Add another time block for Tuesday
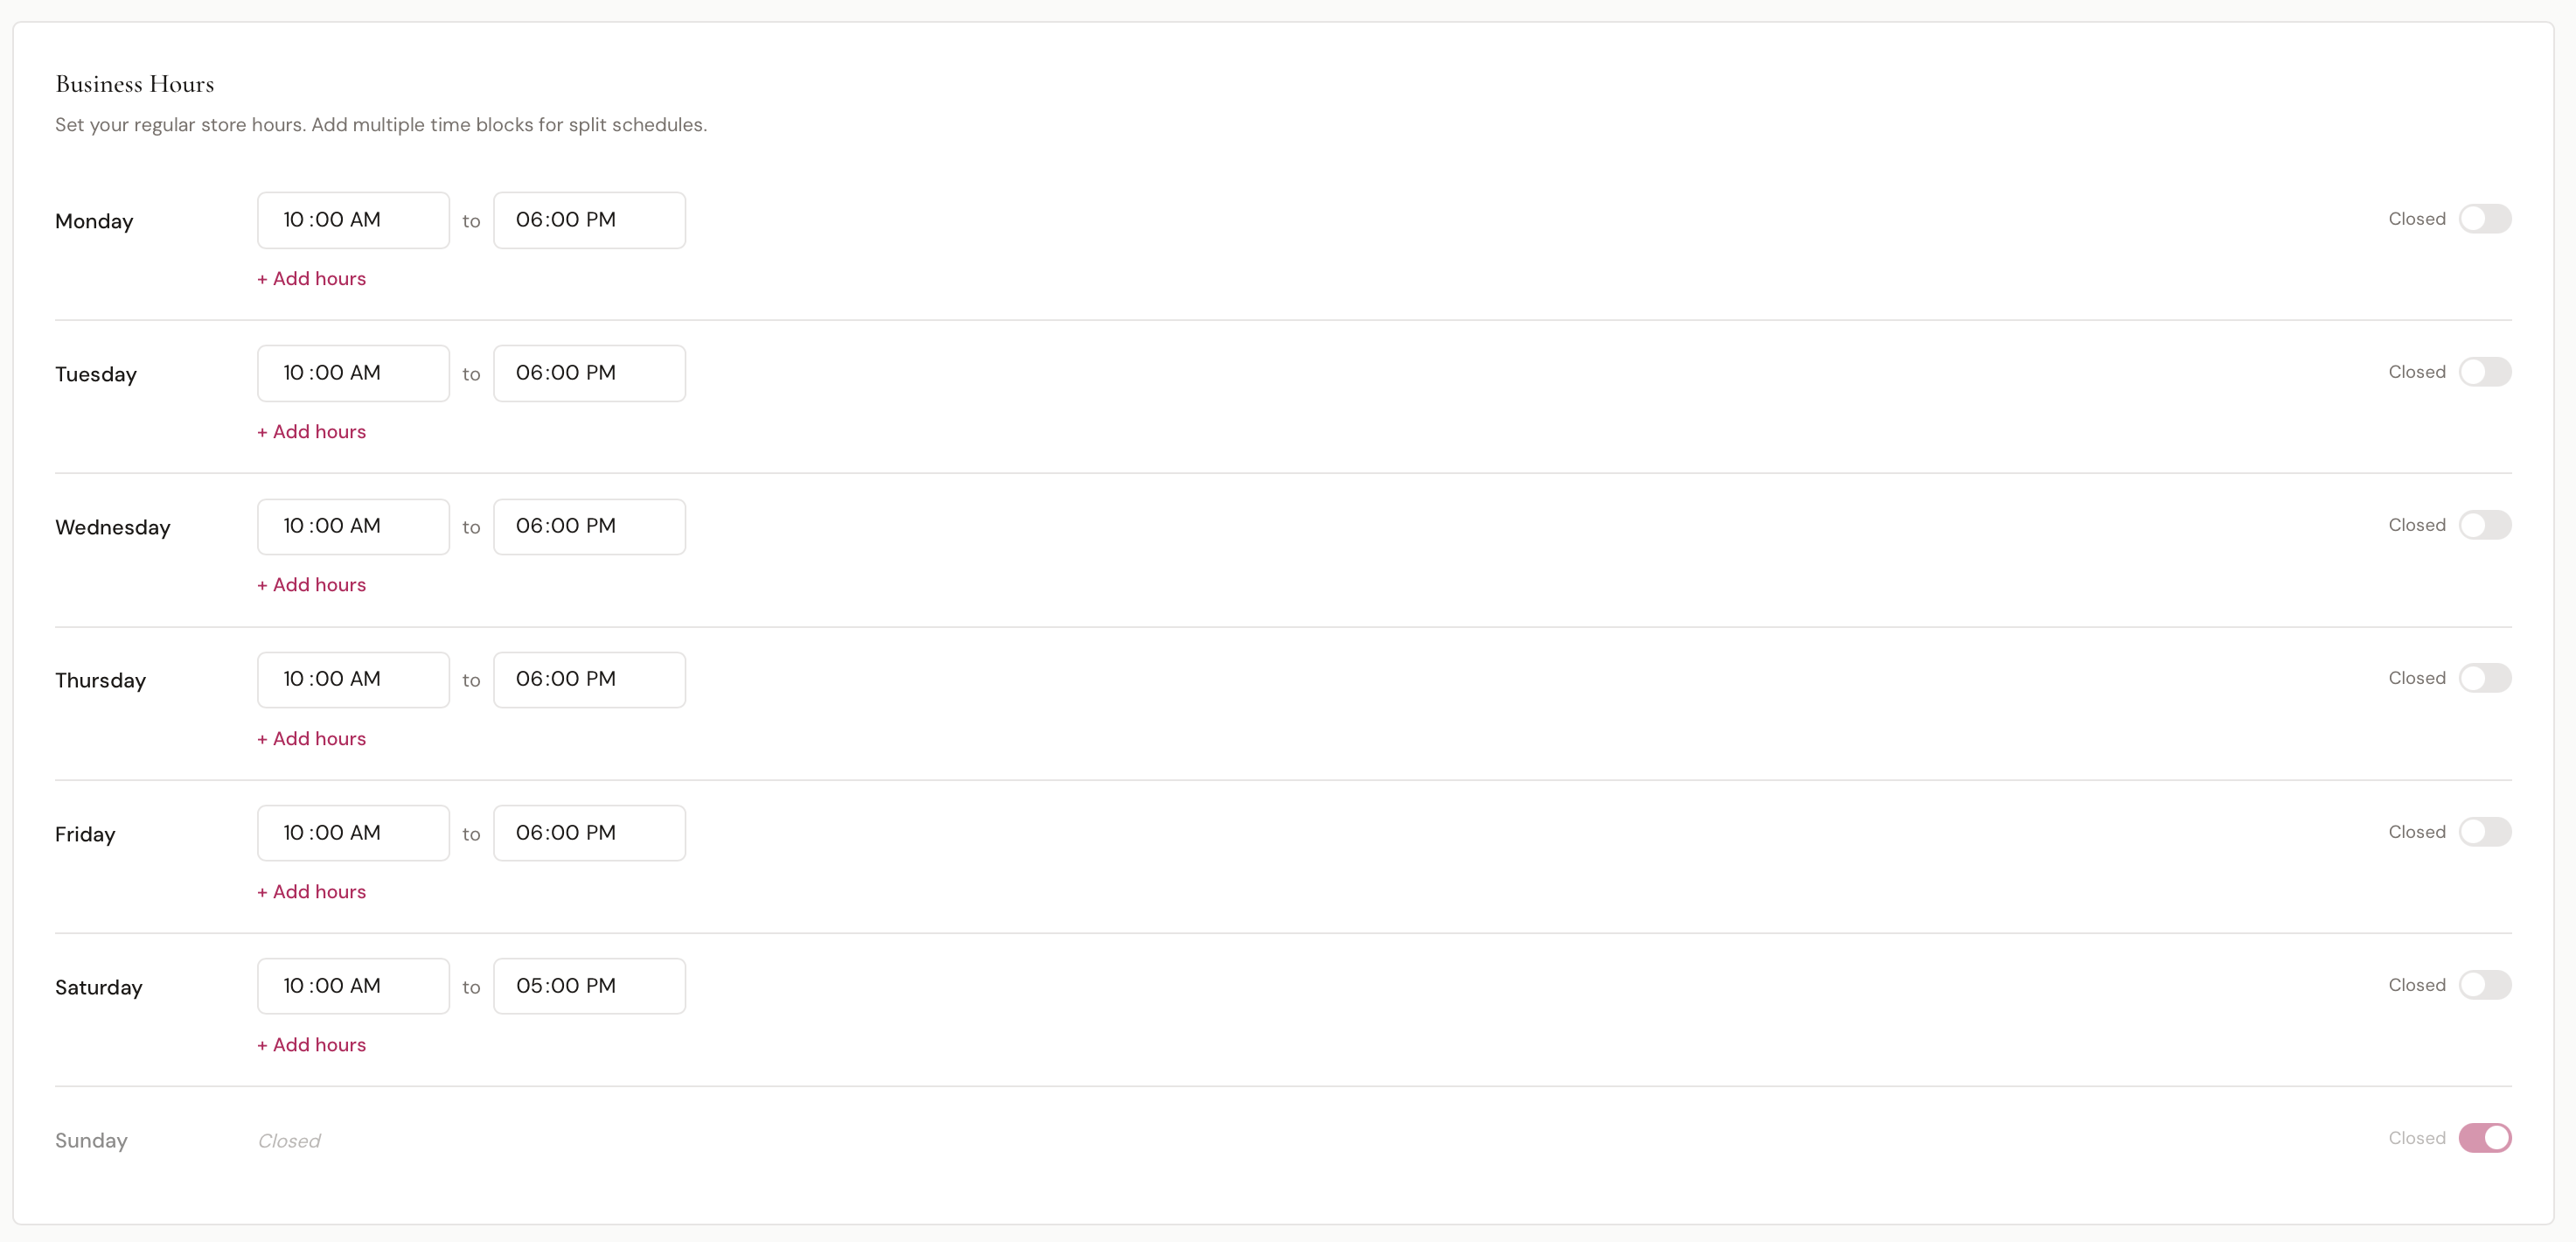The image size is (2576, 1242). point(312,432)
